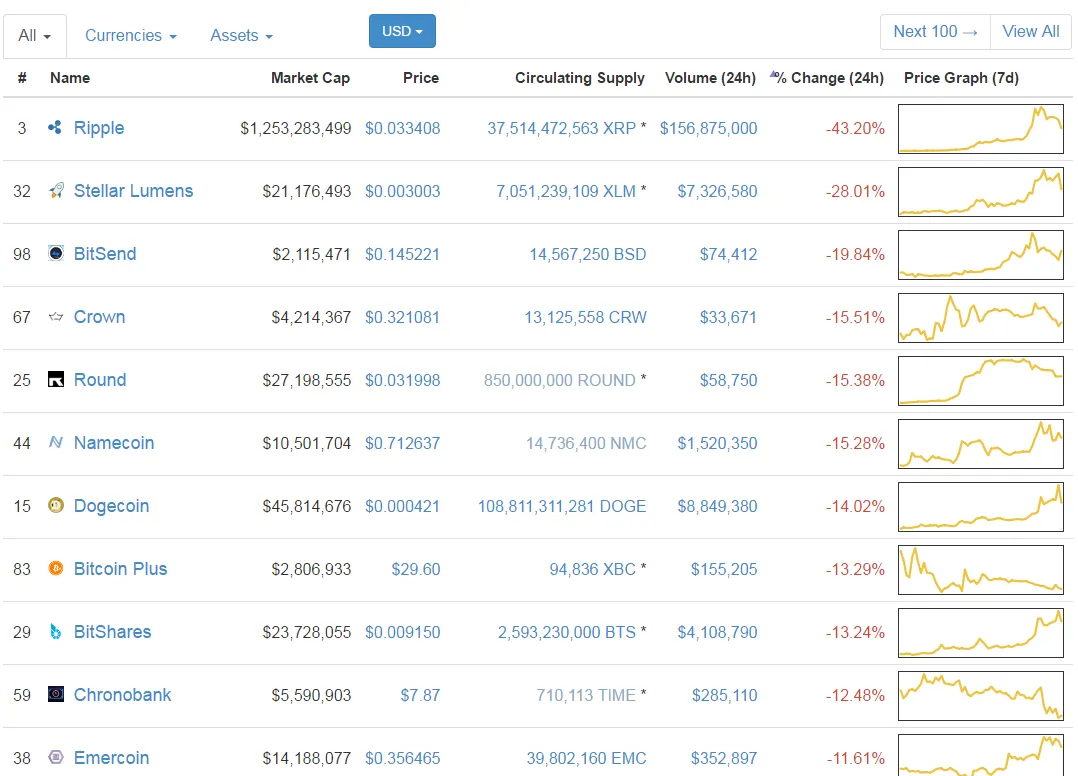Click the Crown coin icon
The height and width of the screenshot is (776, 1078).
tap(56, 317)
